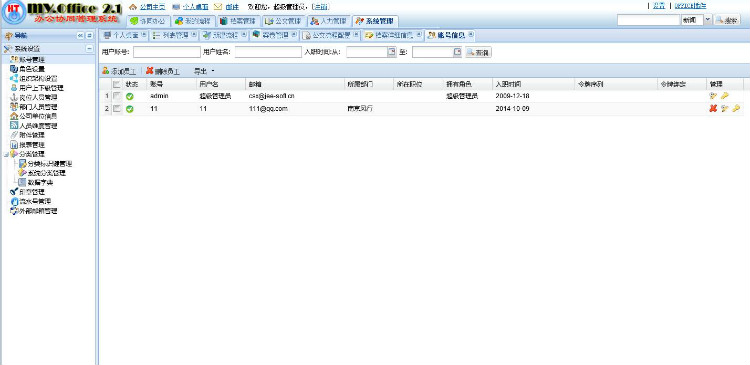Open the 导出 export dropdown
The width and height of the screenshot is (750, 365).
click(204, 71)
